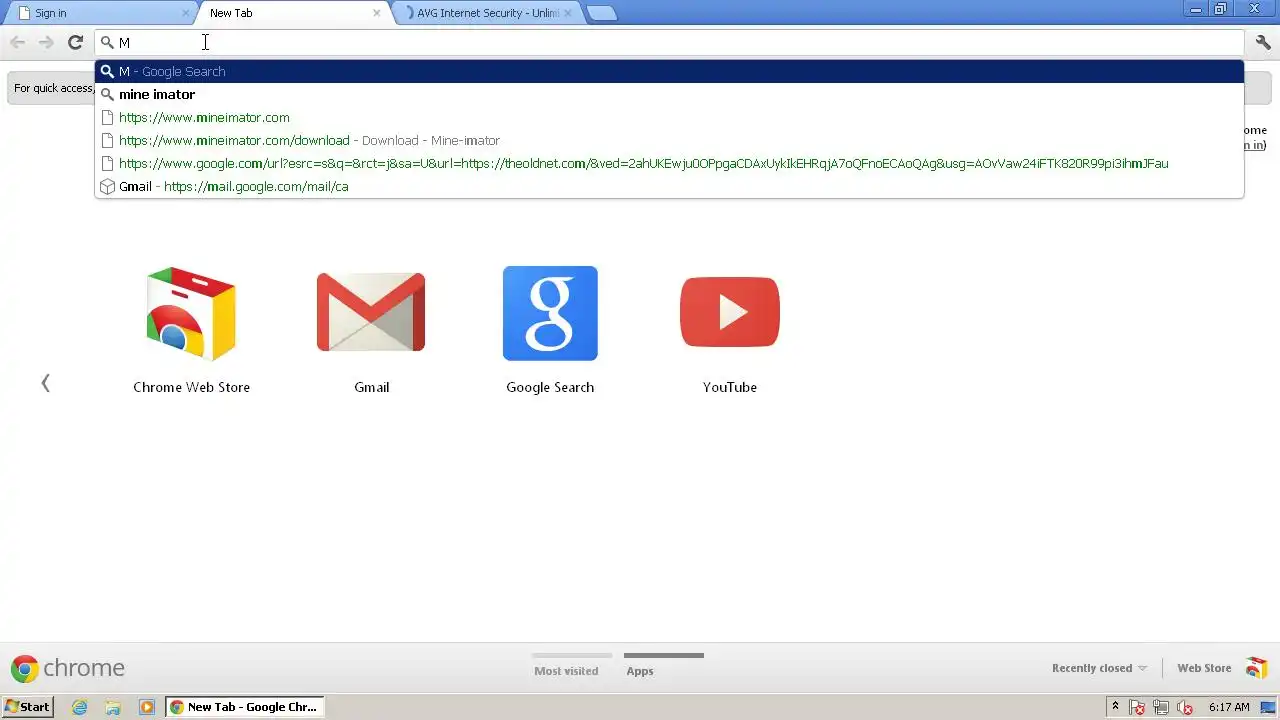Viewport: 1280px width, 720px height.
Task: Select the 'M - Google Search' suggestion
Action: (x=669, y=71)
